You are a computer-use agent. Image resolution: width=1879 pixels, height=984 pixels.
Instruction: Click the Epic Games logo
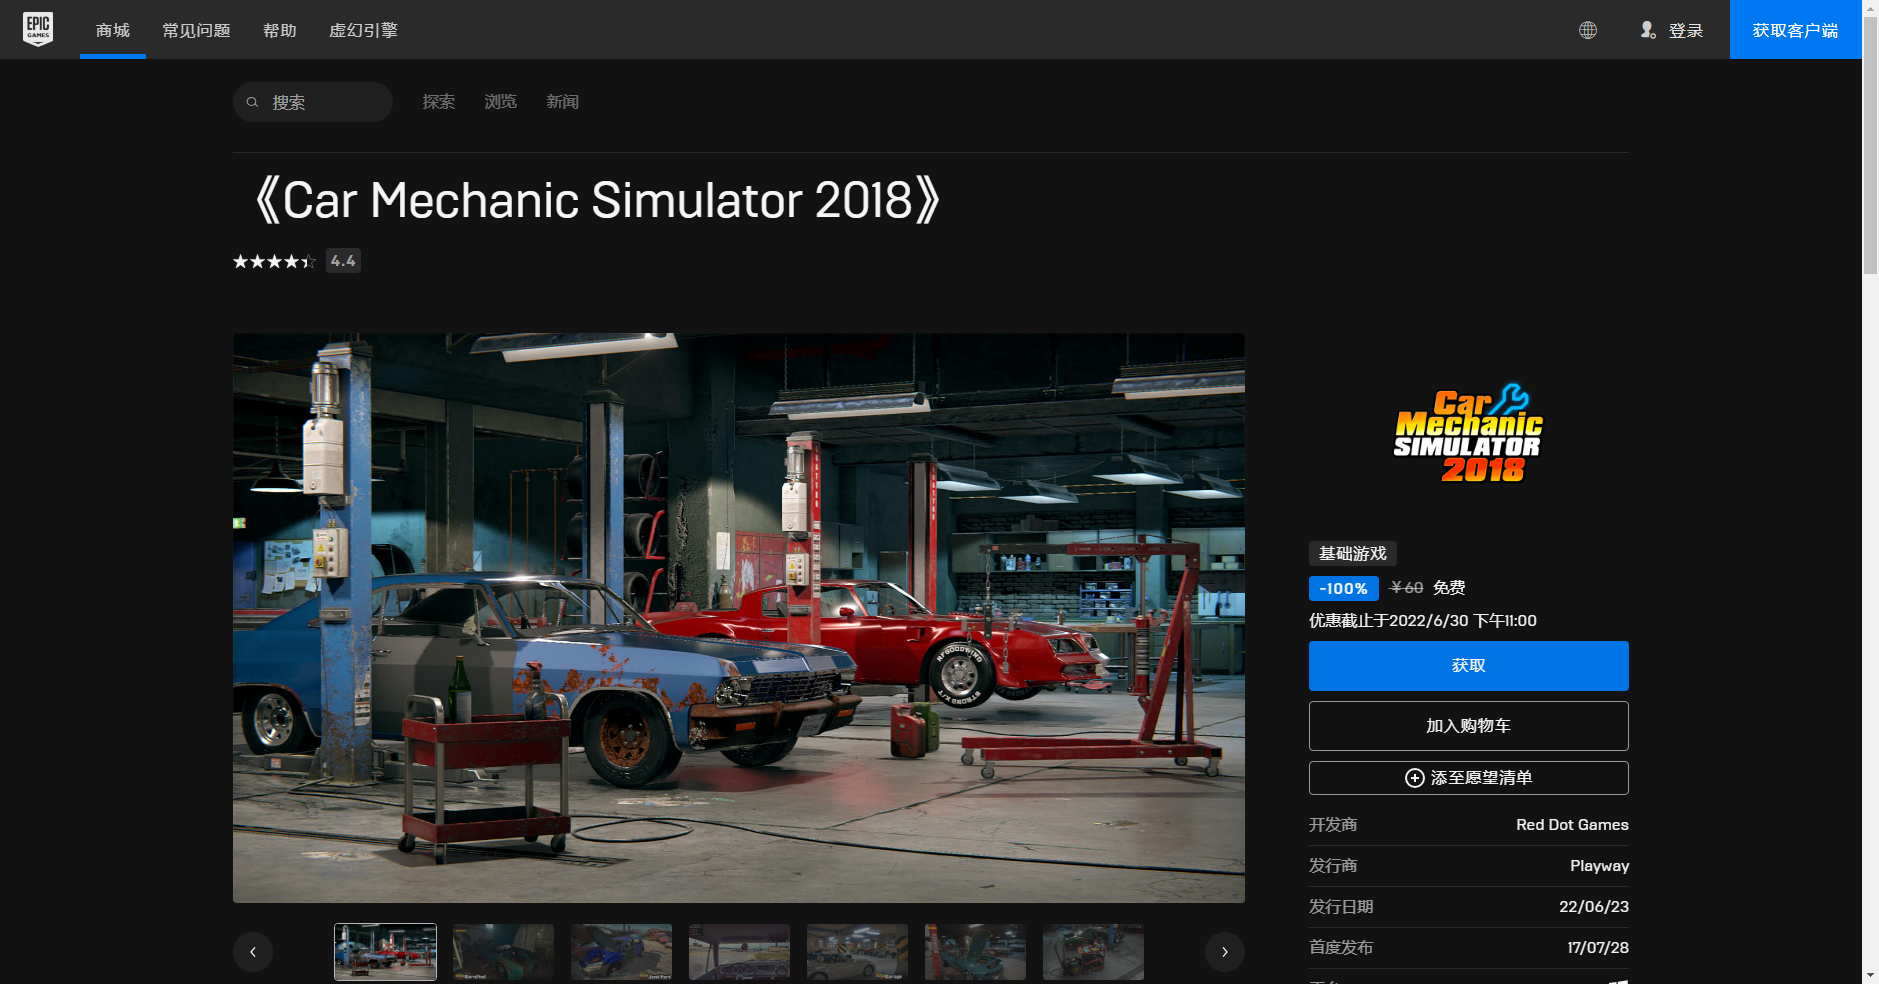pos(38,29)
